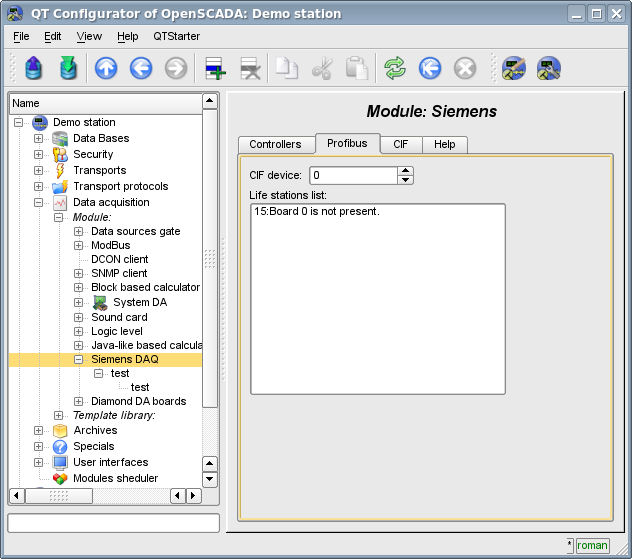The width and height of the screenshot is (632, 559).
Task: Click the CIF device number field
Action: click(x=352, y=175)
